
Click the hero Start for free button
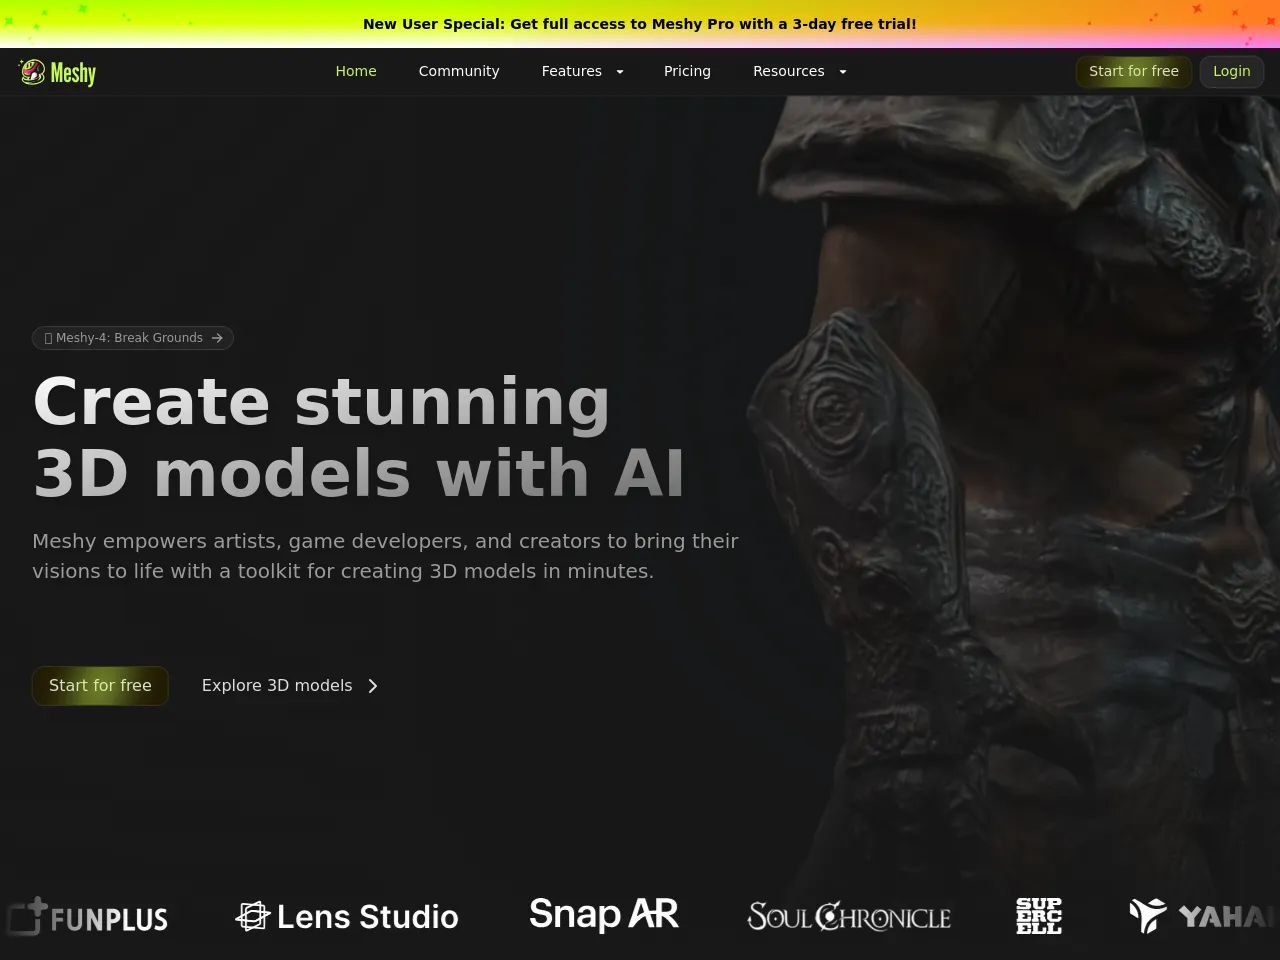coord(100,686)
